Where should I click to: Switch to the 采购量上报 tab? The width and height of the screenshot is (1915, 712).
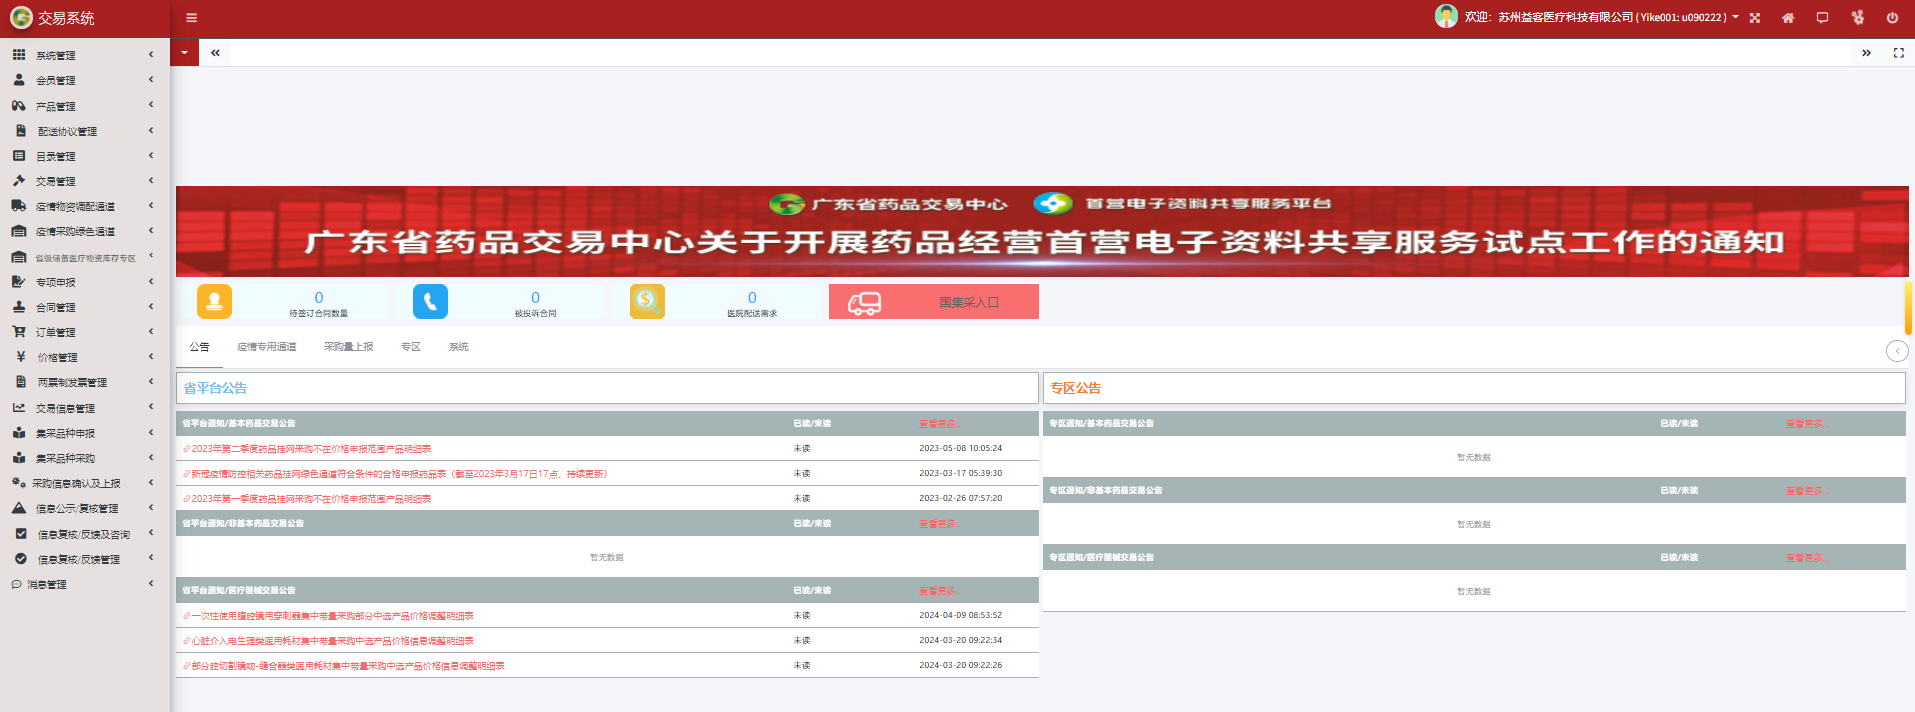click(348, 347)
